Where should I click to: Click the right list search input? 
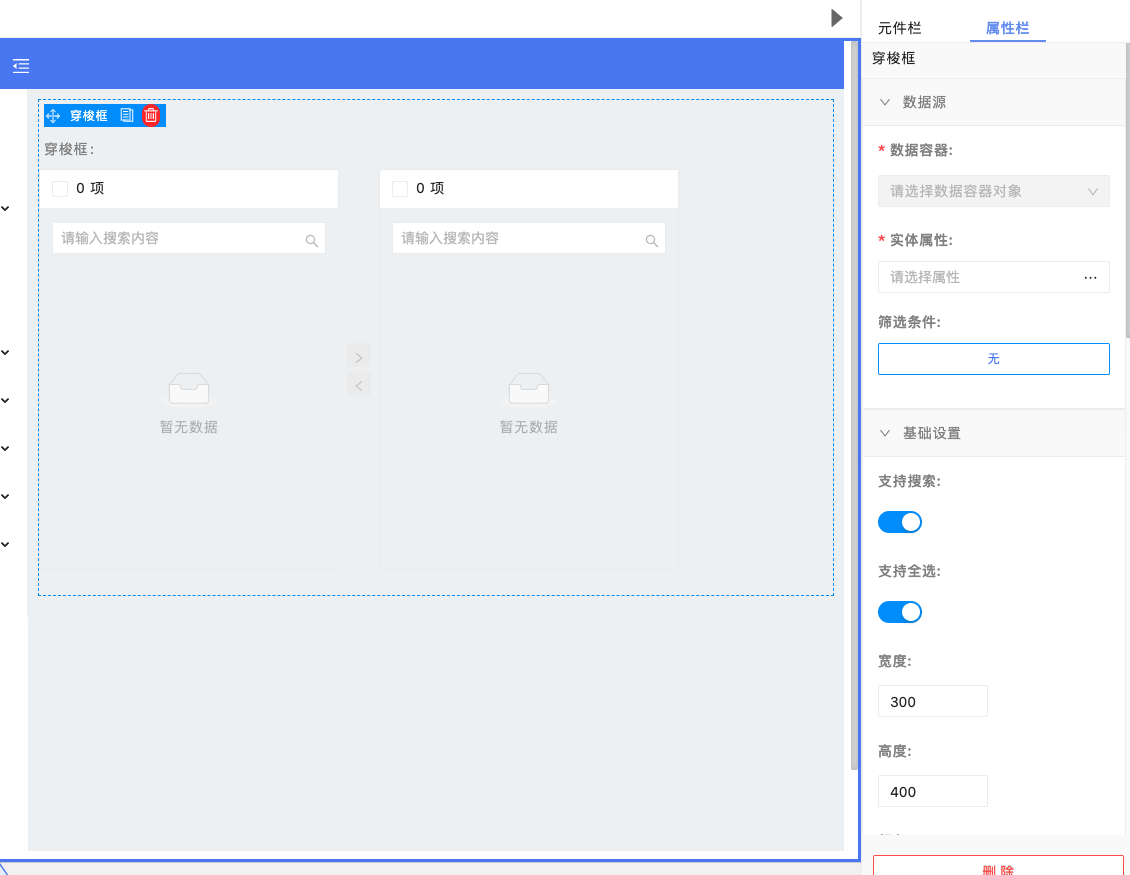tap(529, 239)
